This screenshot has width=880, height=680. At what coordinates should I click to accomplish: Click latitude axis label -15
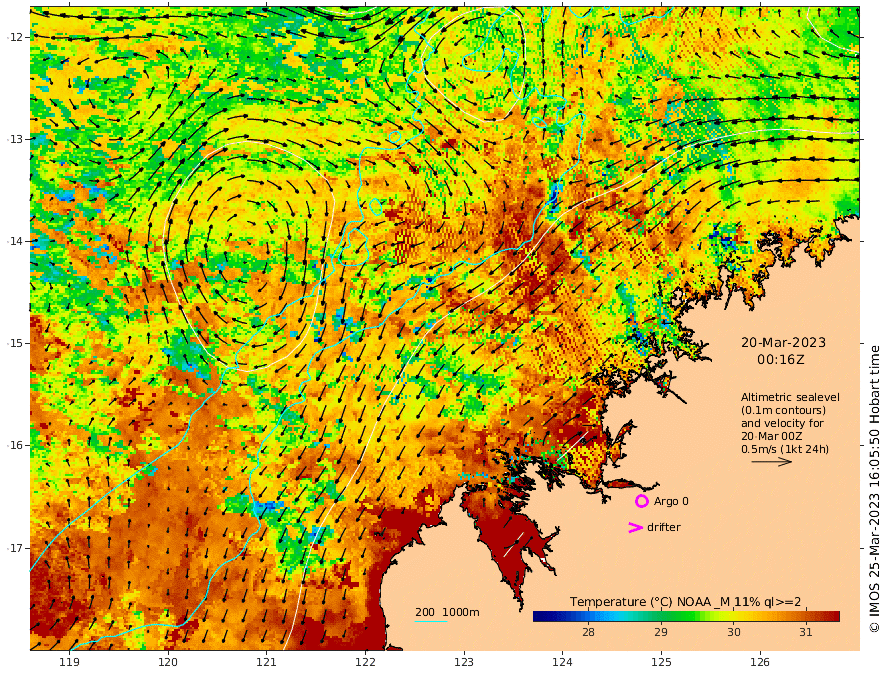[x=15, y=343]
